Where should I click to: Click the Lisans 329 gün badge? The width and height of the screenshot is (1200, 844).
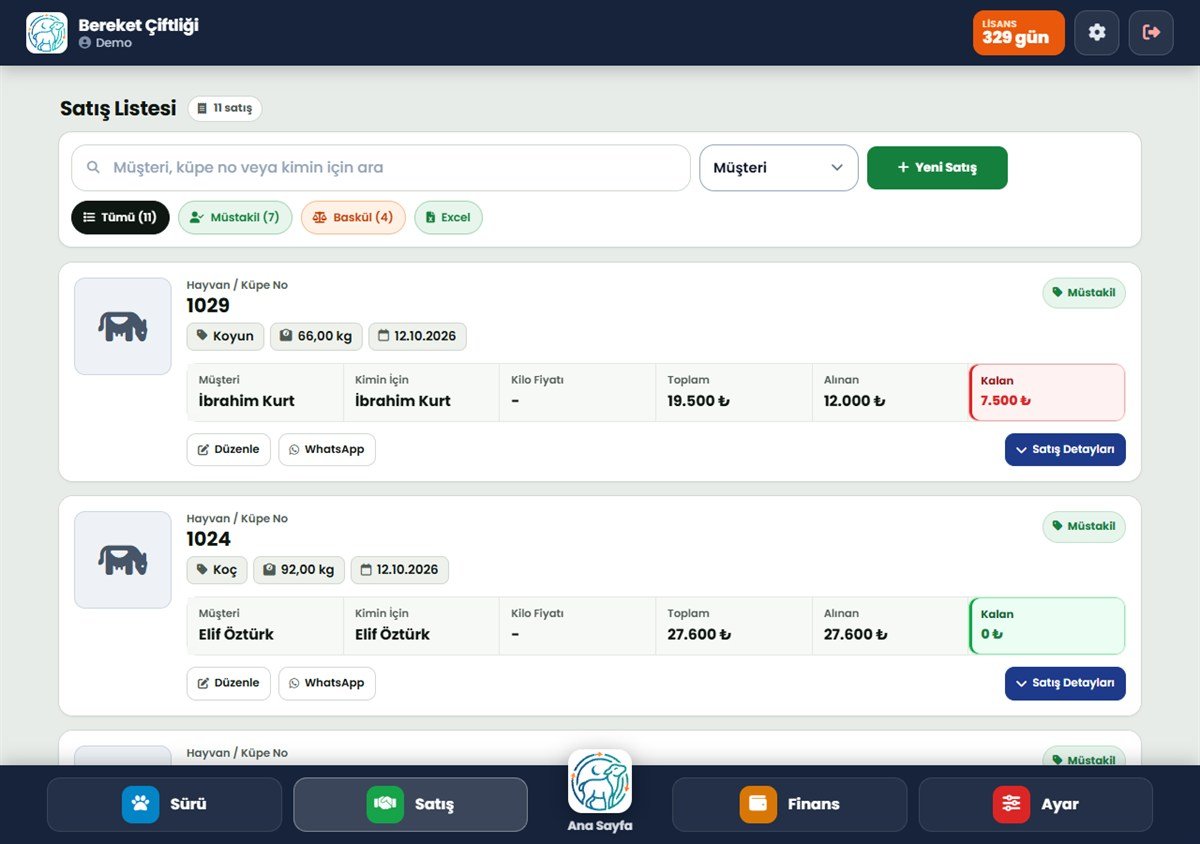point(1019,33)
